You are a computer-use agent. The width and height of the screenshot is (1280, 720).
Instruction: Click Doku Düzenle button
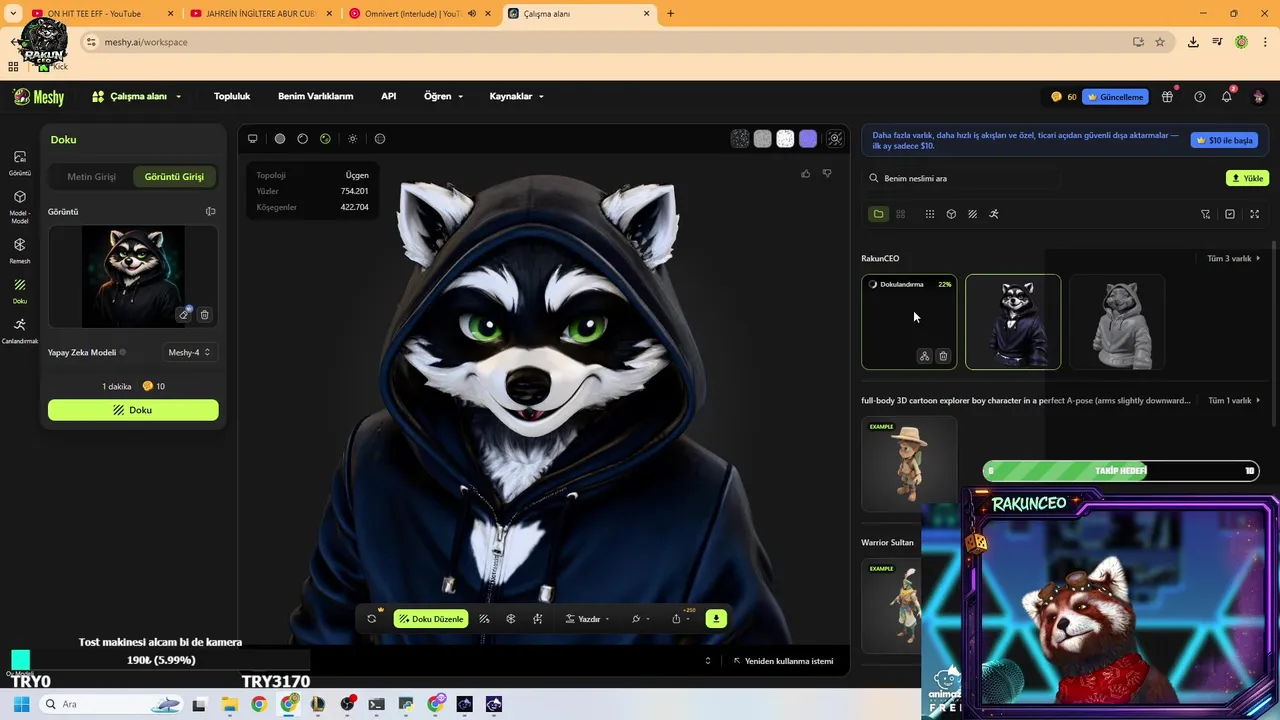(x=431, y=619)
